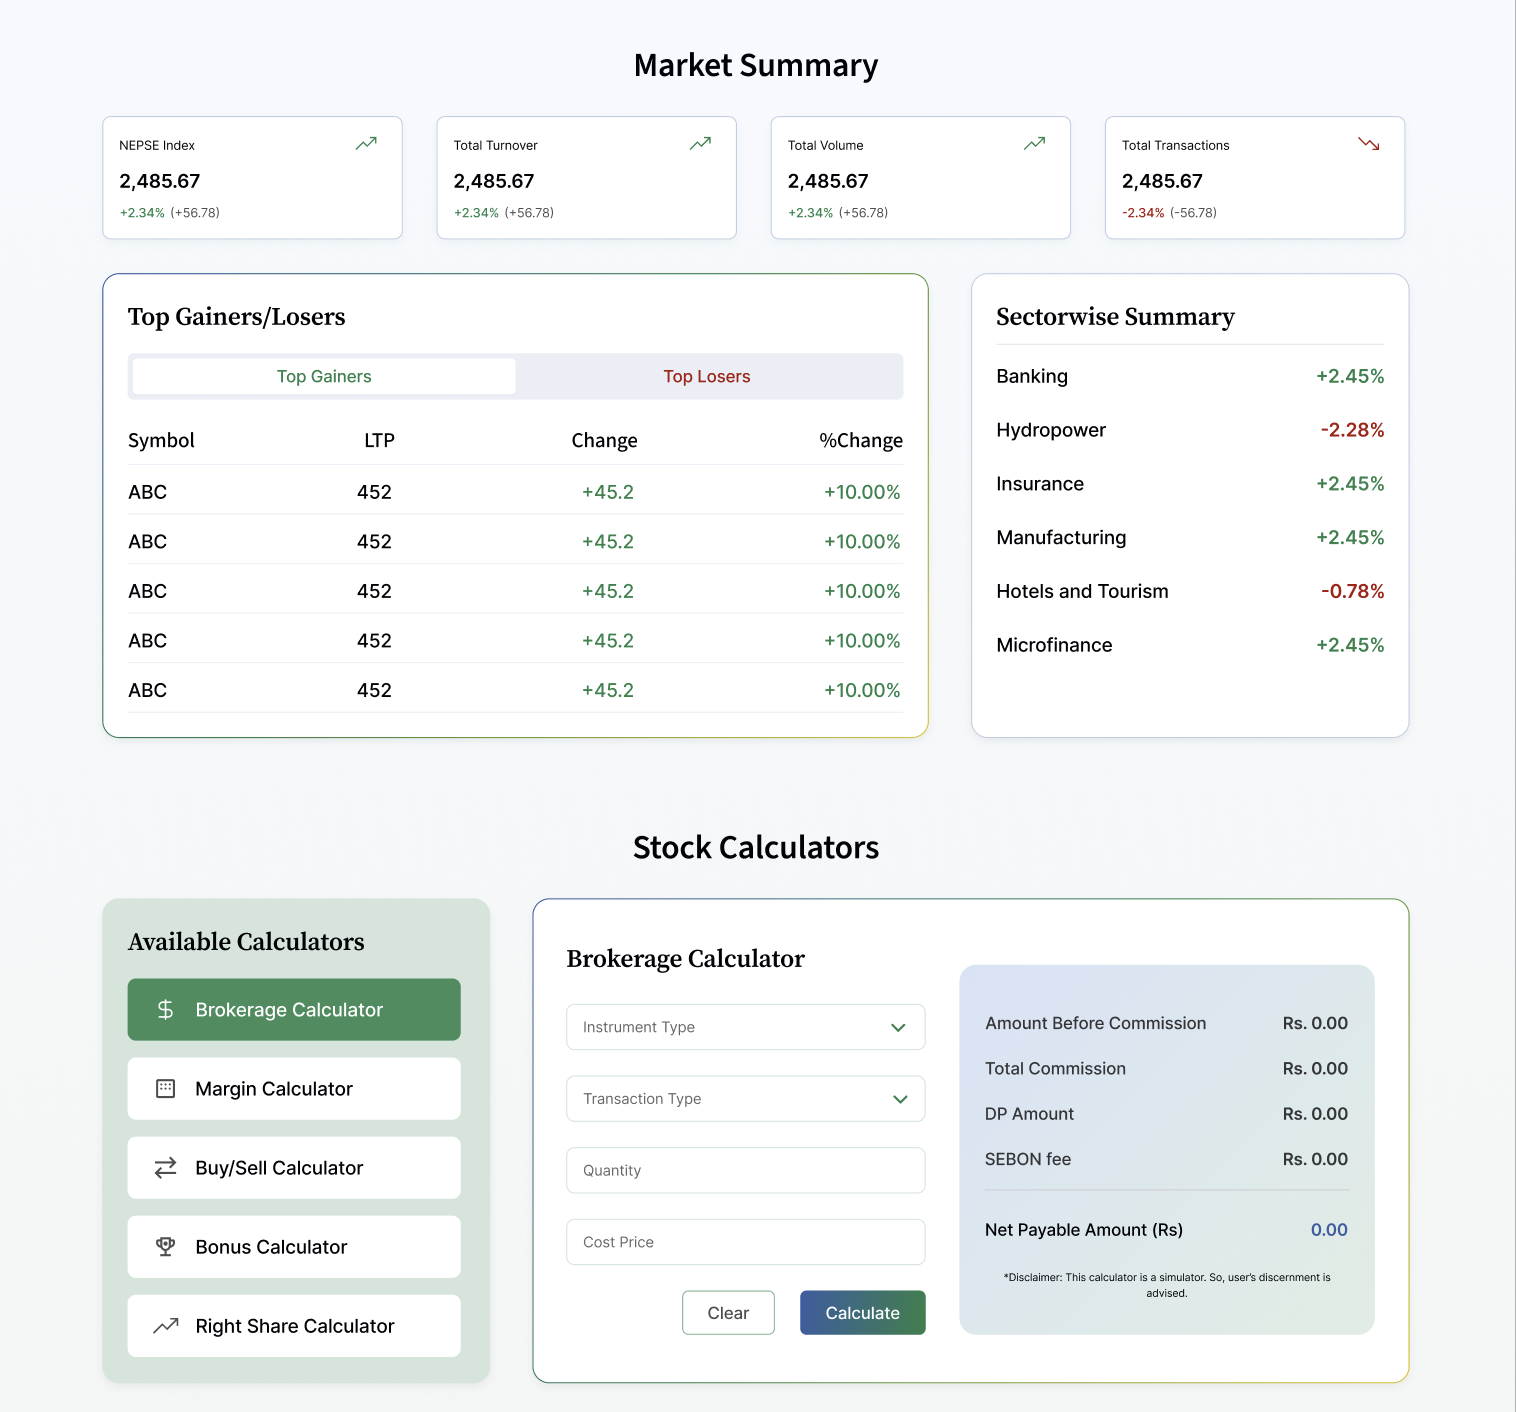Viewport: 1516px width, 1412px height.
Task: Select Margin Calculator from the list
Action: (294, 1089)
